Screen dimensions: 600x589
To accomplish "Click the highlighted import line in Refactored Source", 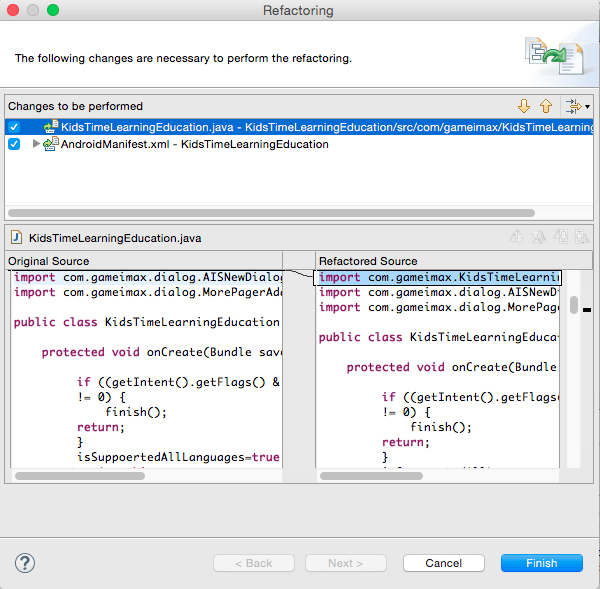I will (x=437, y=277).
